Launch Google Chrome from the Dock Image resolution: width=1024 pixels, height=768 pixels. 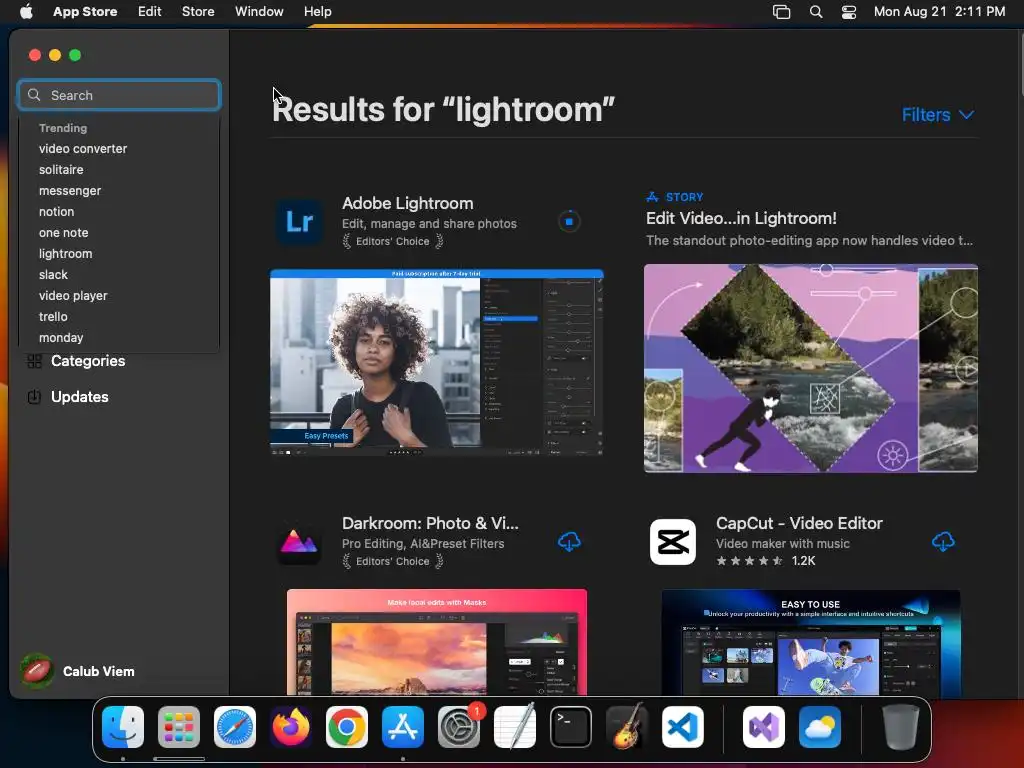[x=347, y=726]
